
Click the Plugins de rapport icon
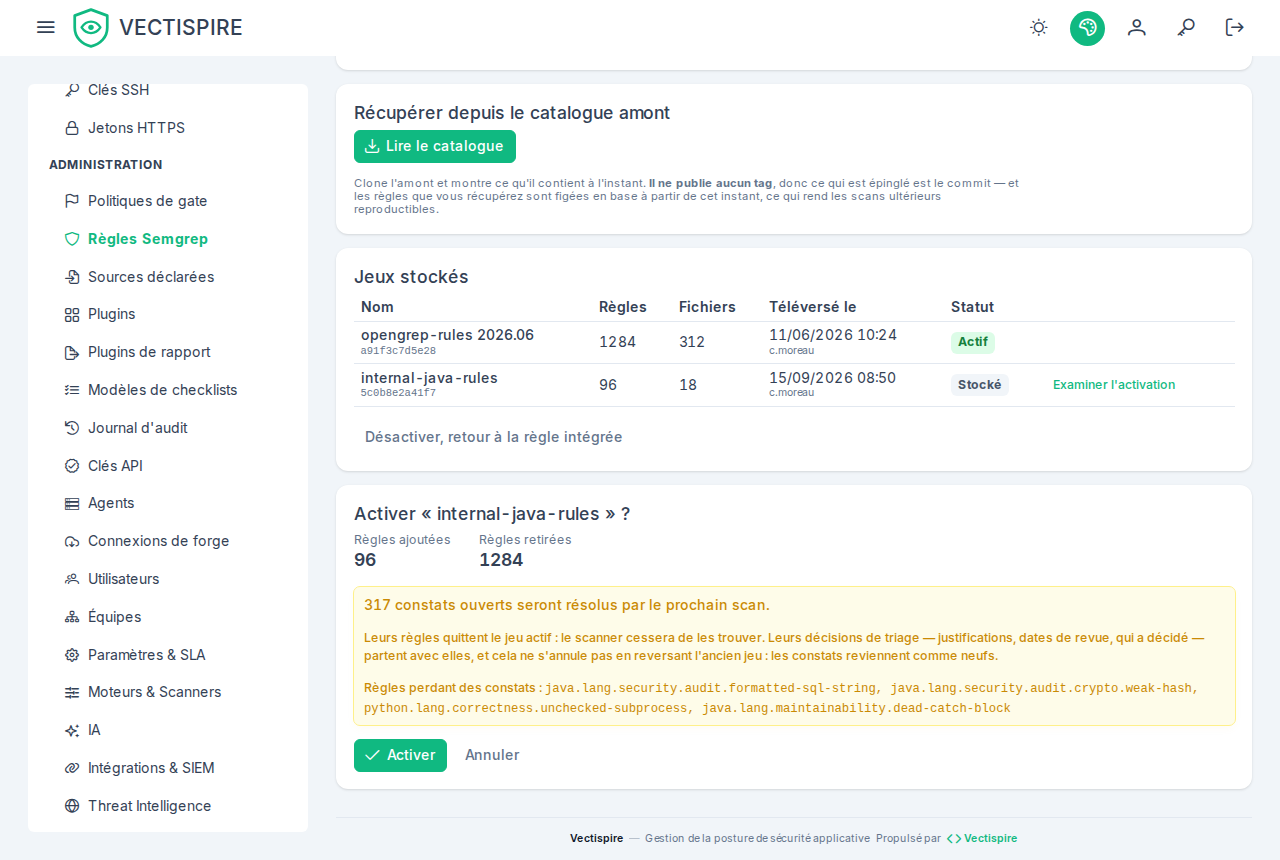pyautogui.click(x=72, y=352)
